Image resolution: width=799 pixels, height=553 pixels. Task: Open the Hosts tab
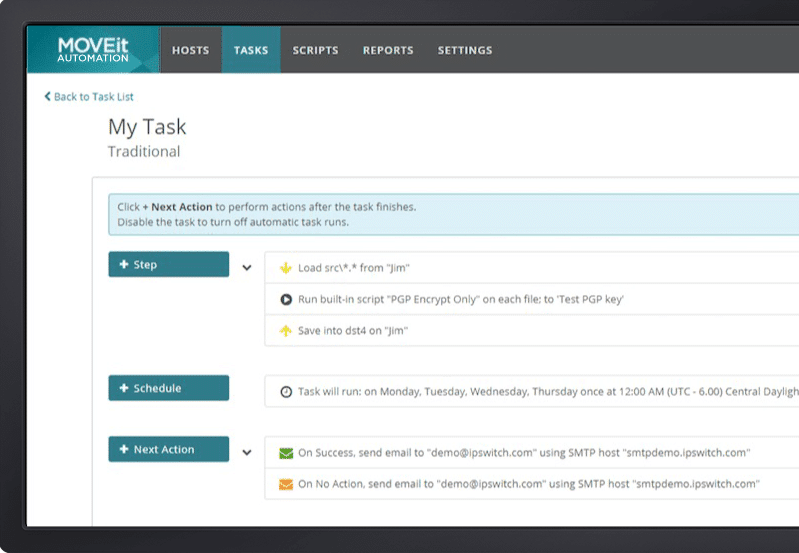(190, 50)
